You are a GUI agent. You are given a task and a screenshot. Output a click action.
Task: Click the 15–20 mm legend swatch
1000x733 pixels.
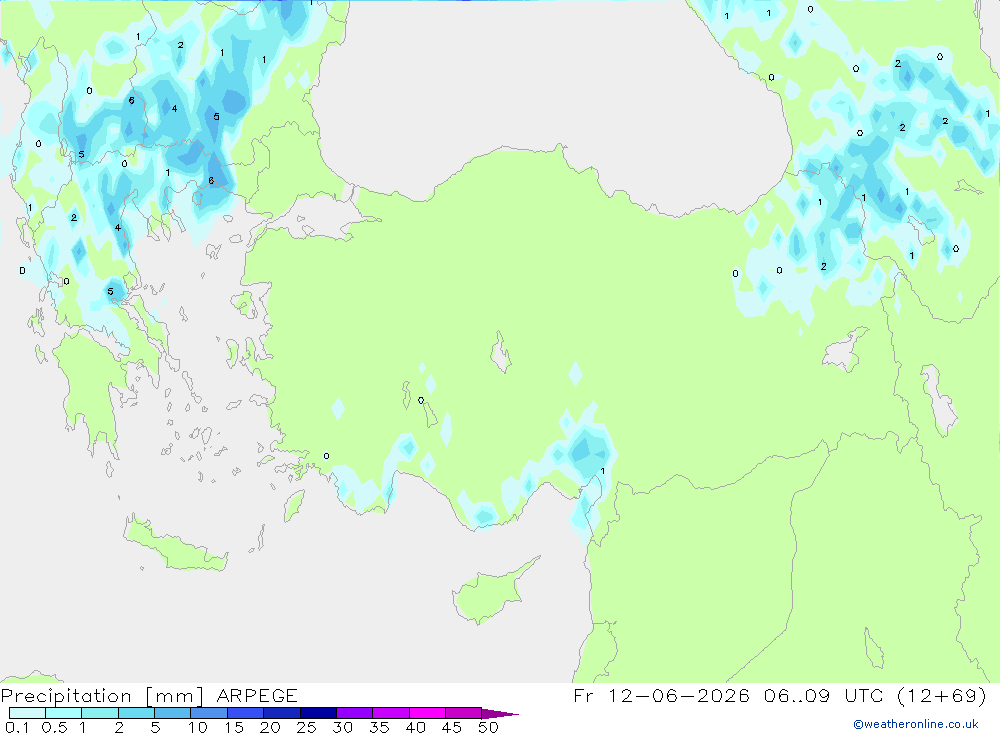[x=246, y=713]
